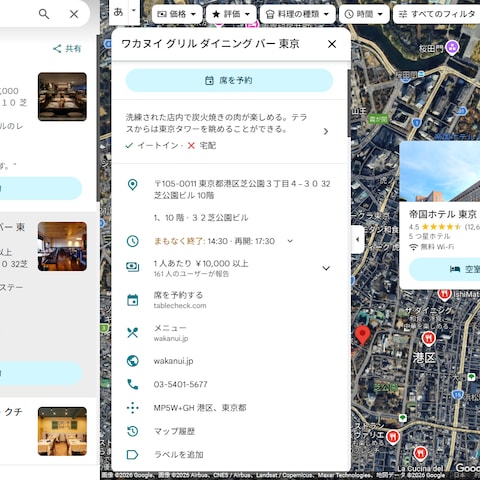Expand the opening hours dropdown arrow
Viewport: 480px width, 480px height.
(290, 241)
